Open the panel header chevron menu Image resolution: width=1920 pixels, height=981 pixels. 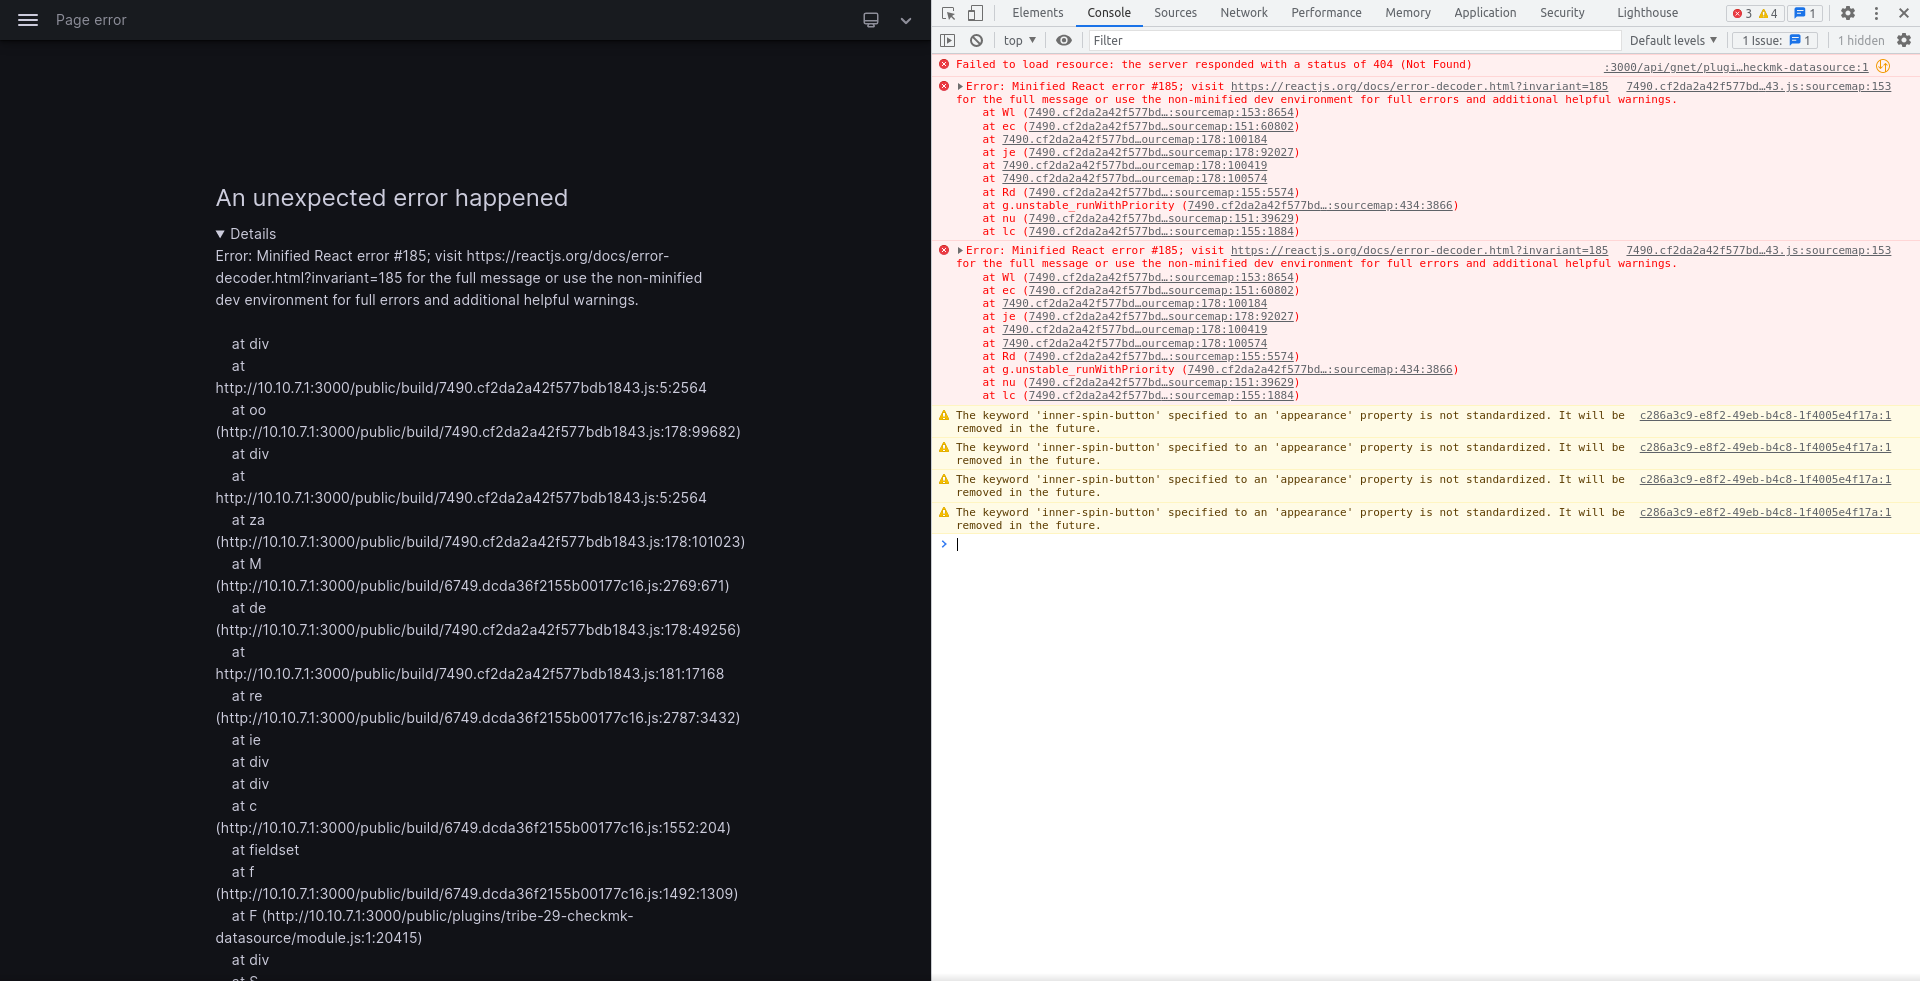905,20
